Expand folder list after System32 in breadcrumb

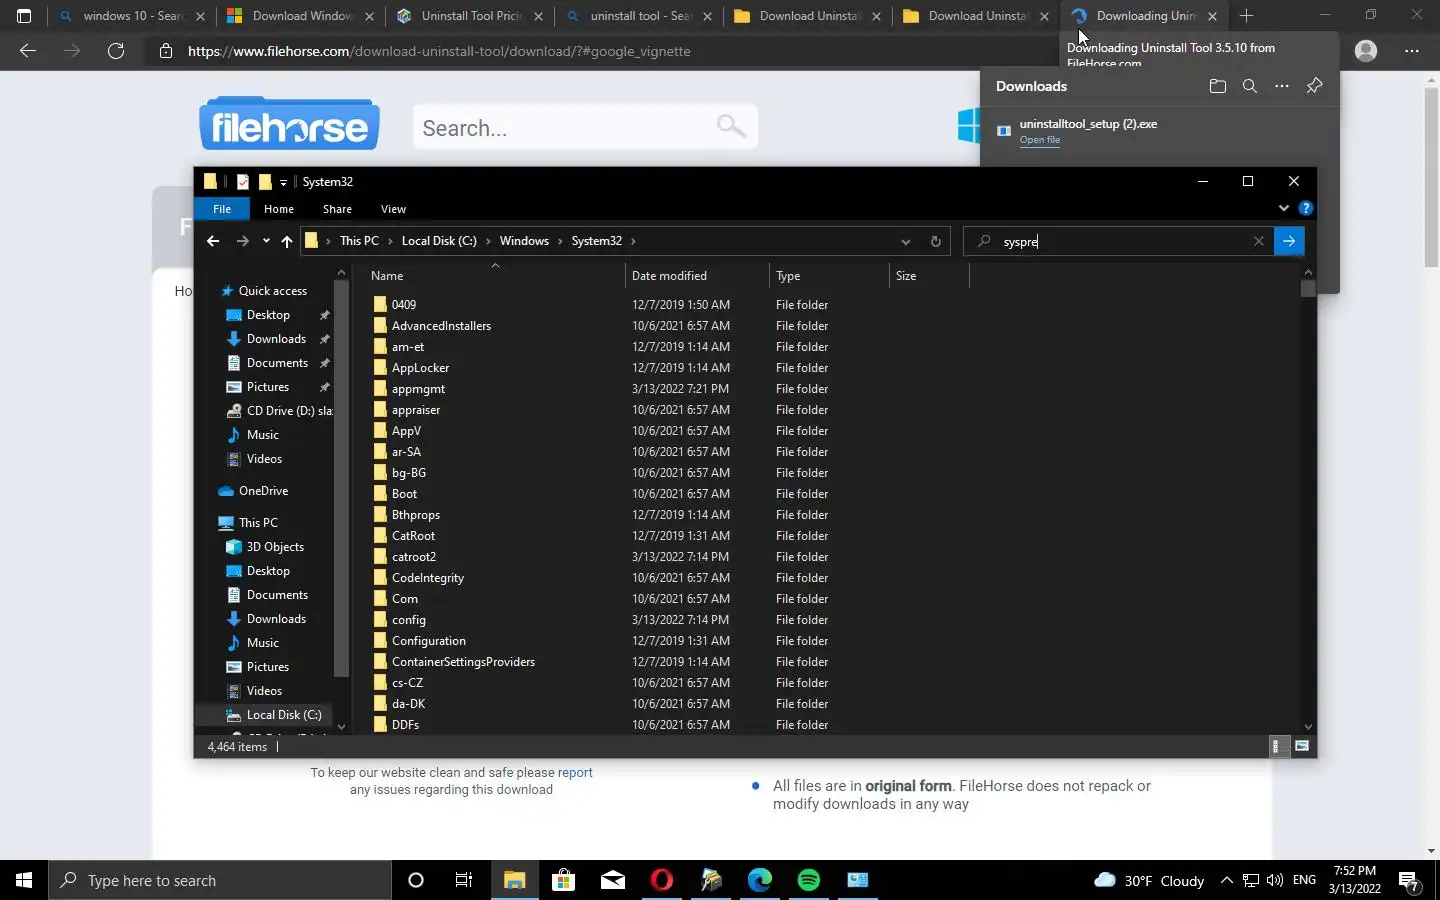click(x=633, y=241)
